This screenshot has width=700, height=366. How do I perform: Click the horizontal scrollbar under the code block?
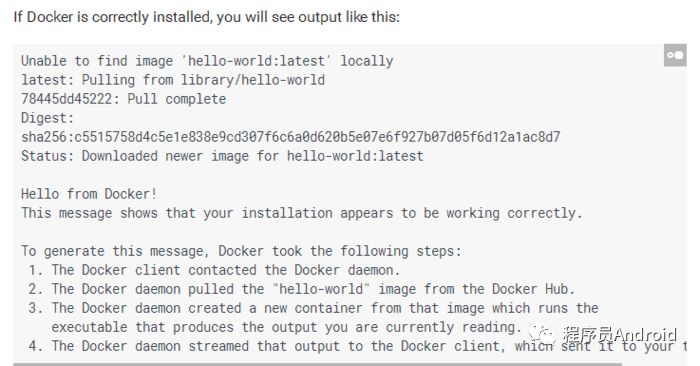click(317, 364)
